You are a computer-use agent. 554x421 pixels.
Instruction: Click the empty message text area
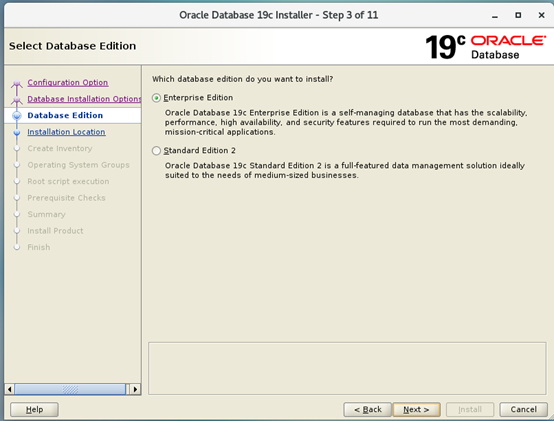click(347, 368)
